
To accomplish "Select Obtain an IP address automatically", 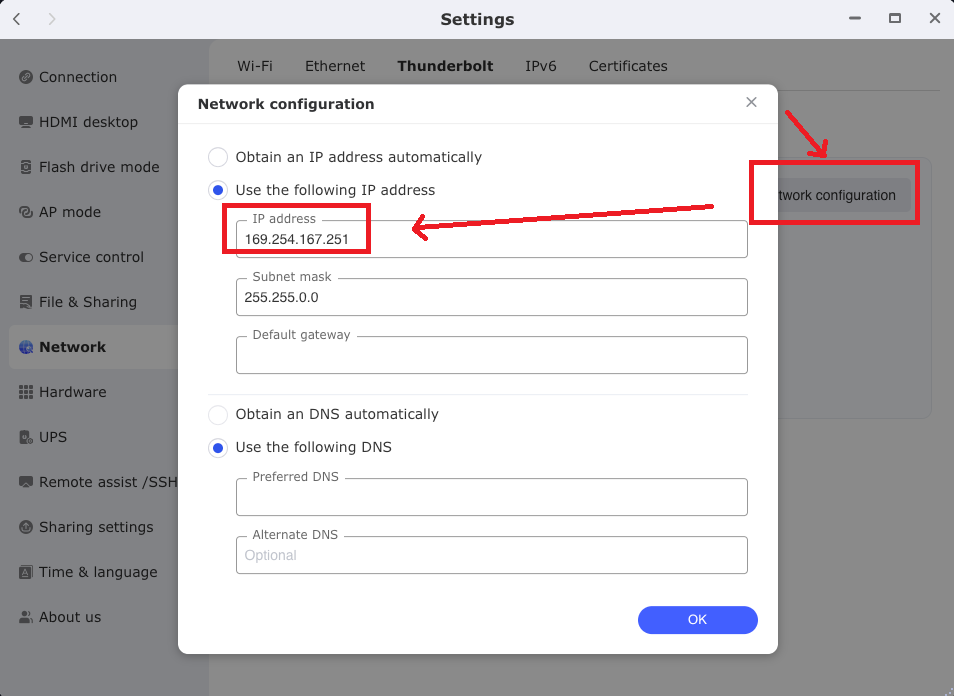I will pos(218,157).
